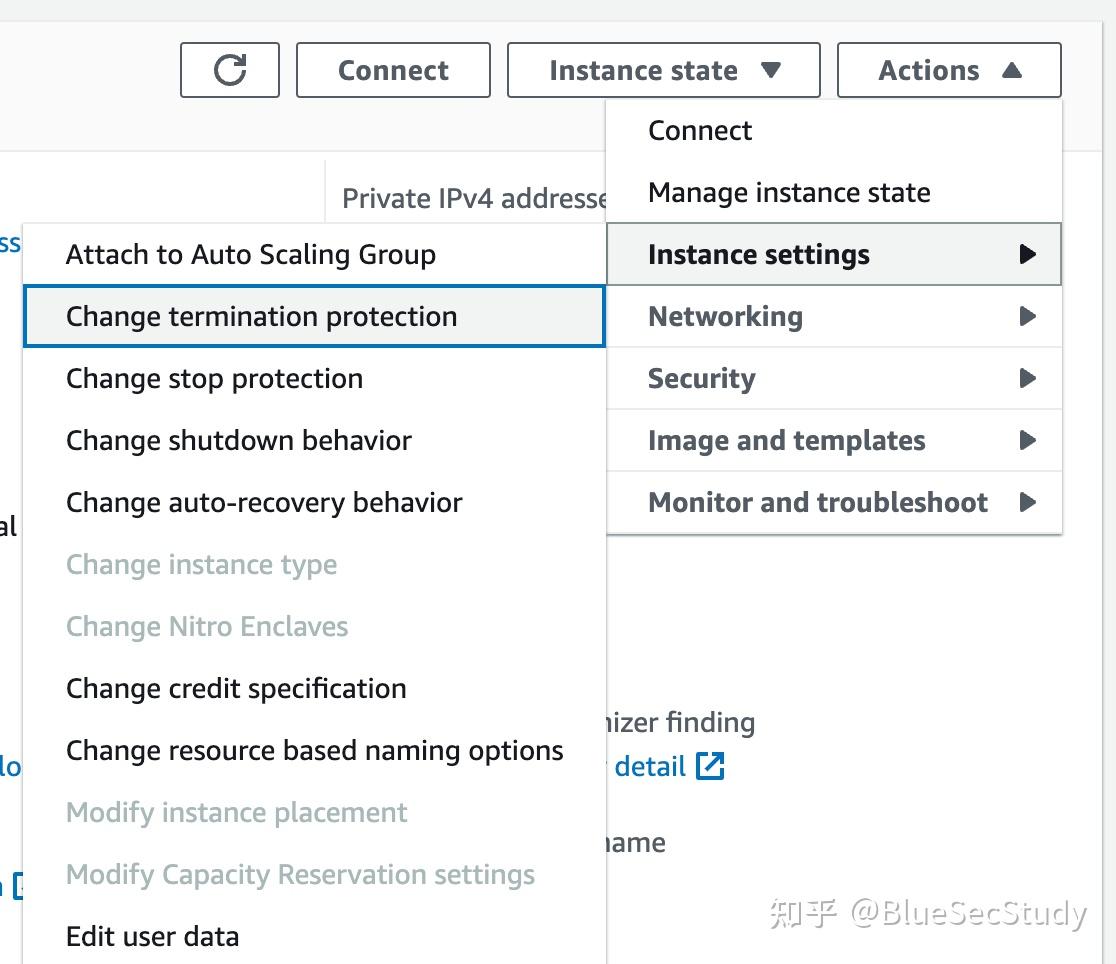Open external link icon beside detail
1116x964 pixels.
pyautogui.click(x=710, y=766)
